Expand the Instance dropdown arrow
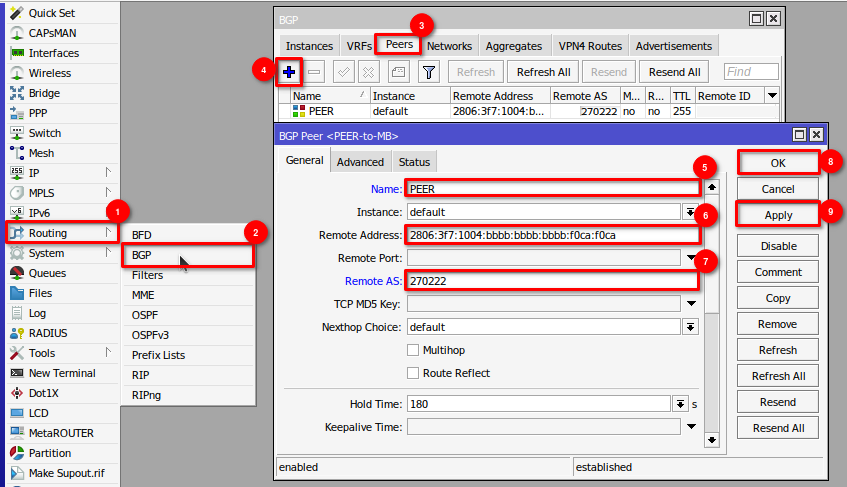Viewport: 847px width, 487px height. (690, 212)
